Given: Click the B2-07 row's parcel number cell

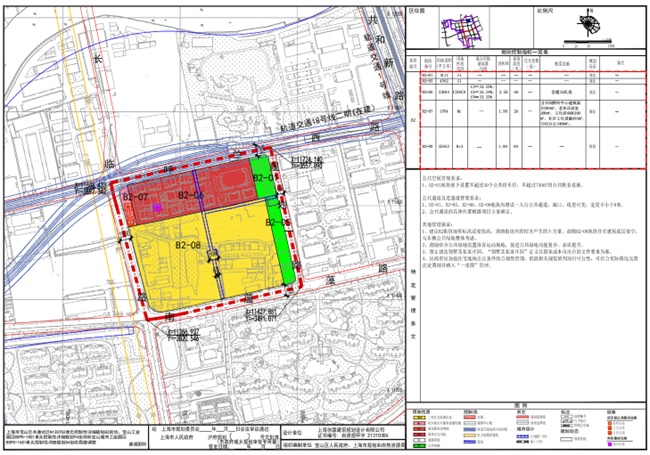Looking at the screenshot, I should [x=427, y=111].
